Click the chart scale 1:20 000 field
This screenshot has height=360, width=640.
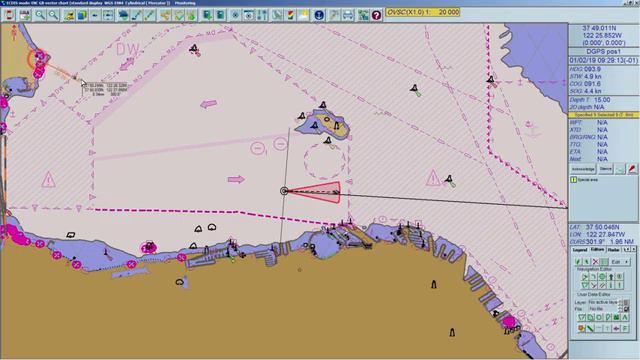[423, 12]
